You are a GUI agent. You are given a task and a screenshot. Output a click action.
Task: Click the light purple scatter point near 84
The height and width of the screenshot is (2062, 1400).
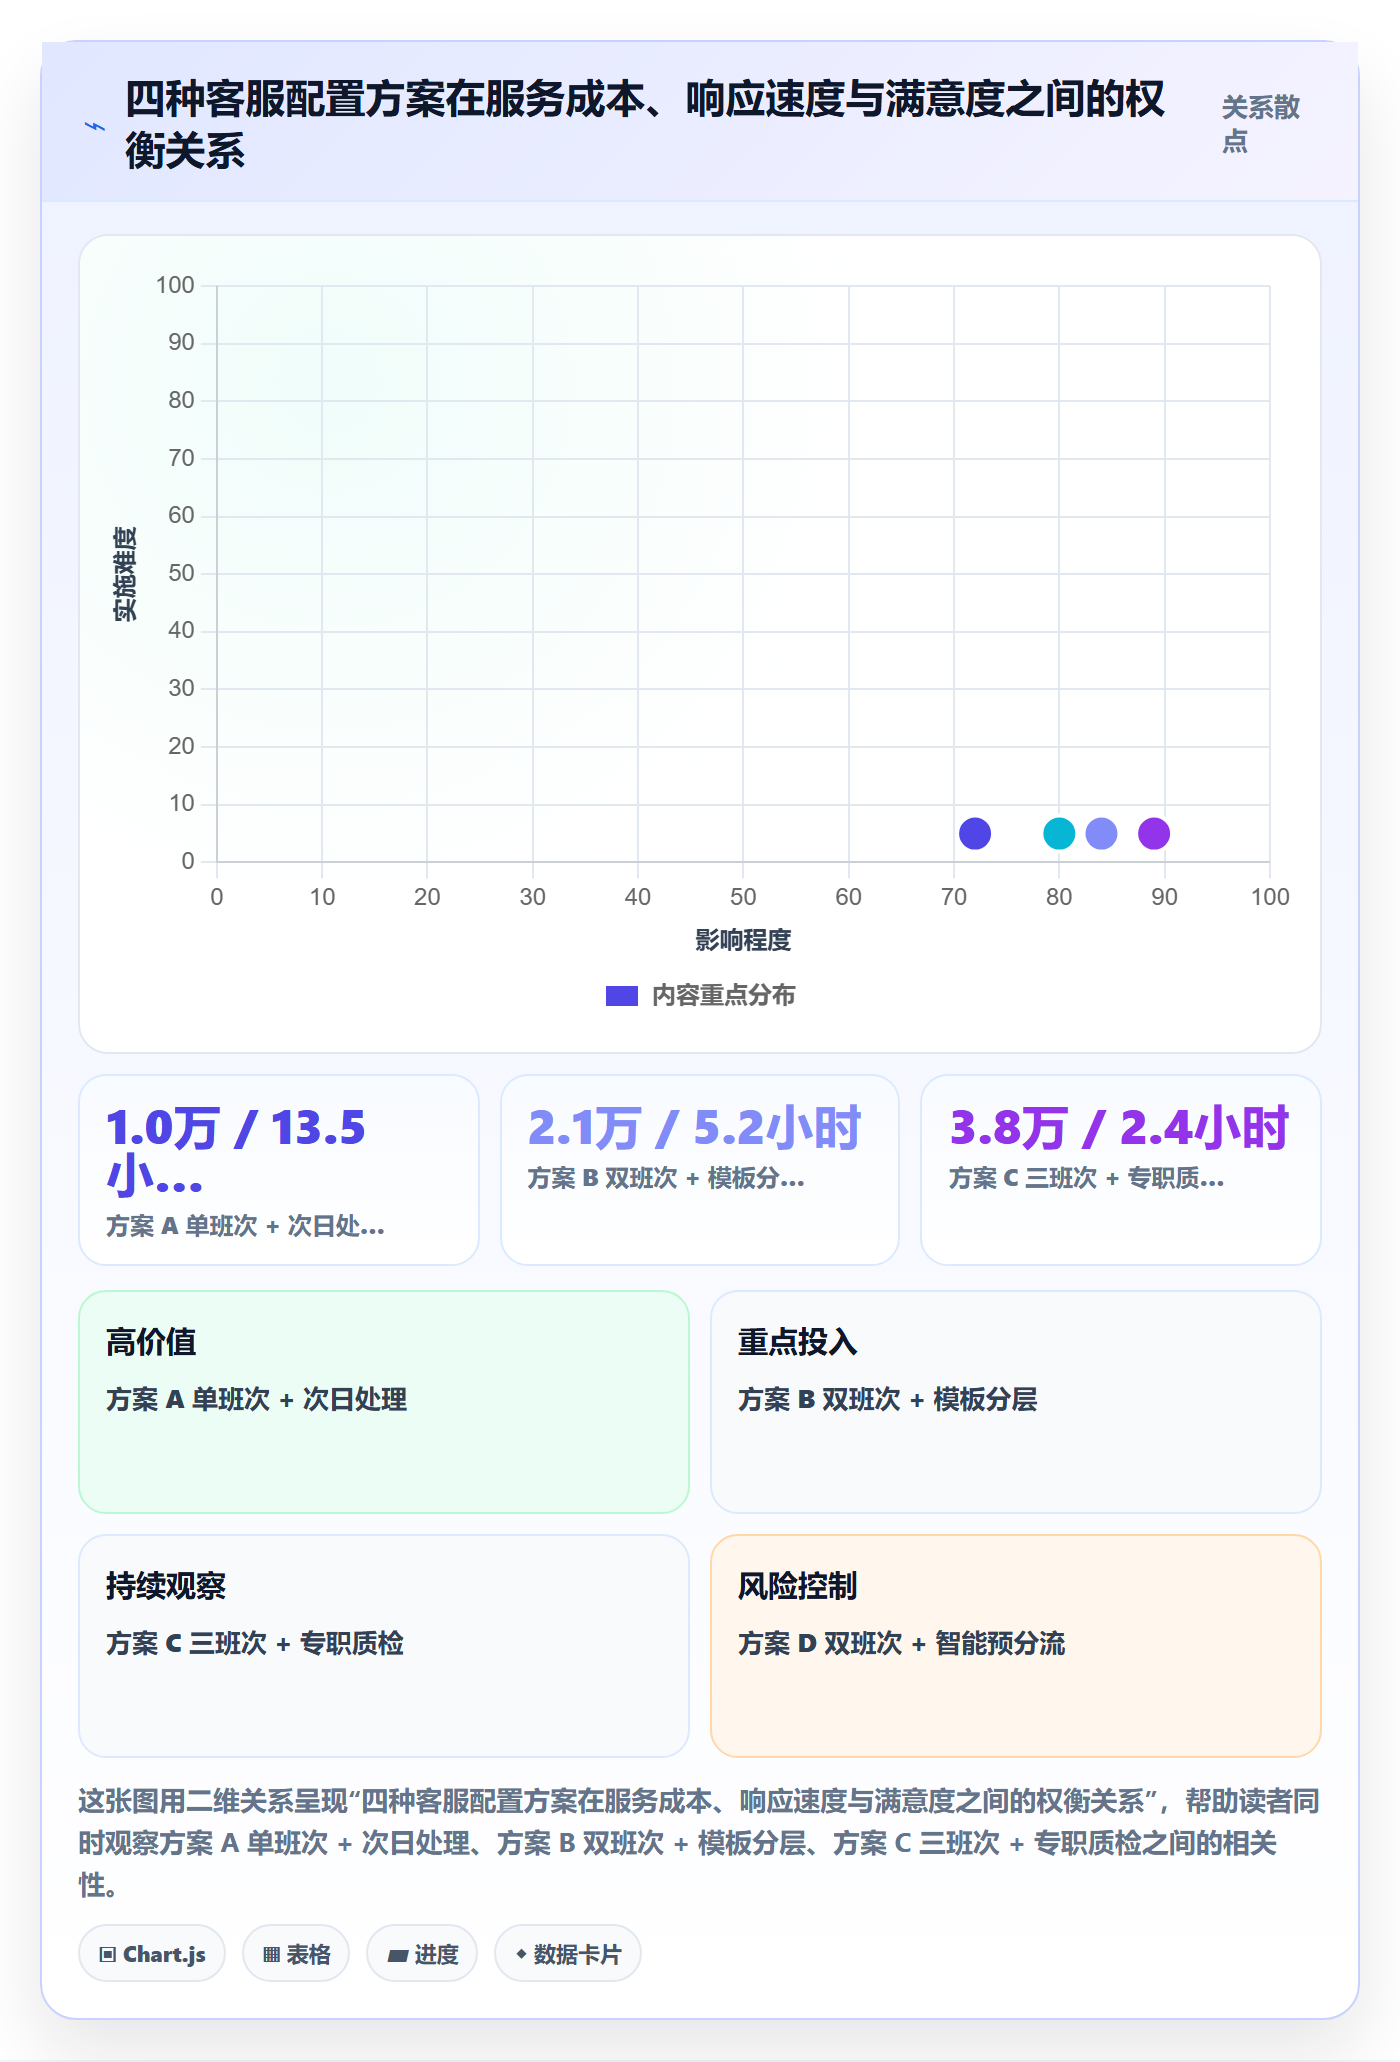(x=1101, y=833)
